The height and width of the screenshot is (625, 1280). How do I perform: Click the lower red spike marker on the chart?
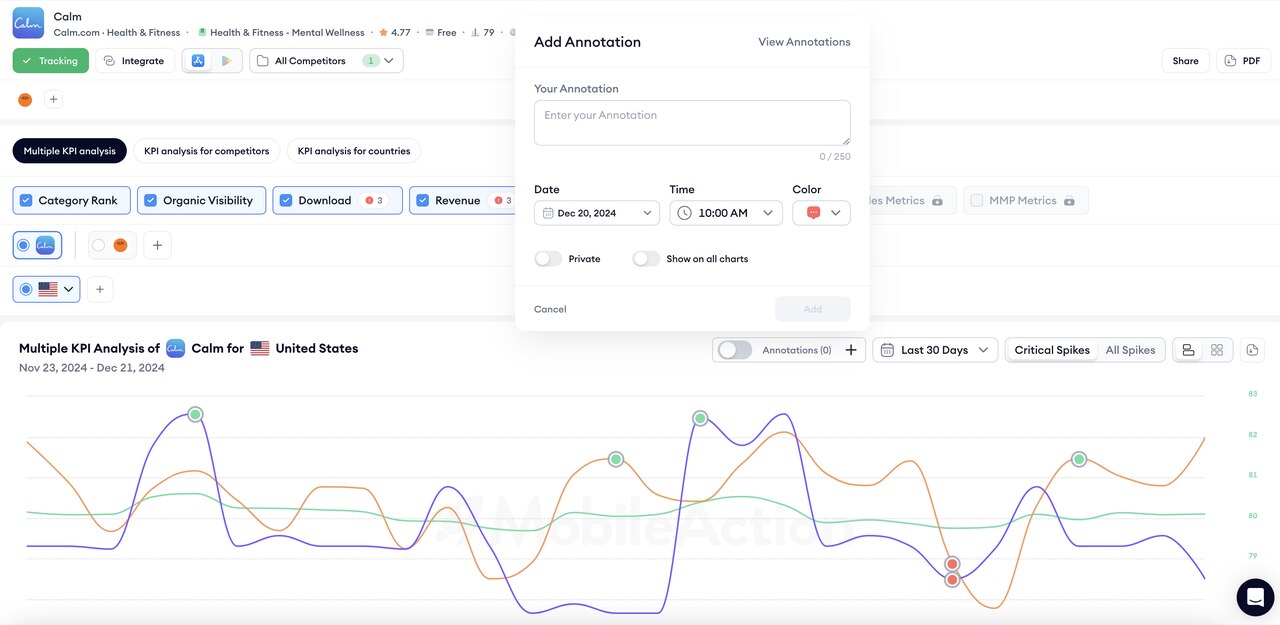952,580
